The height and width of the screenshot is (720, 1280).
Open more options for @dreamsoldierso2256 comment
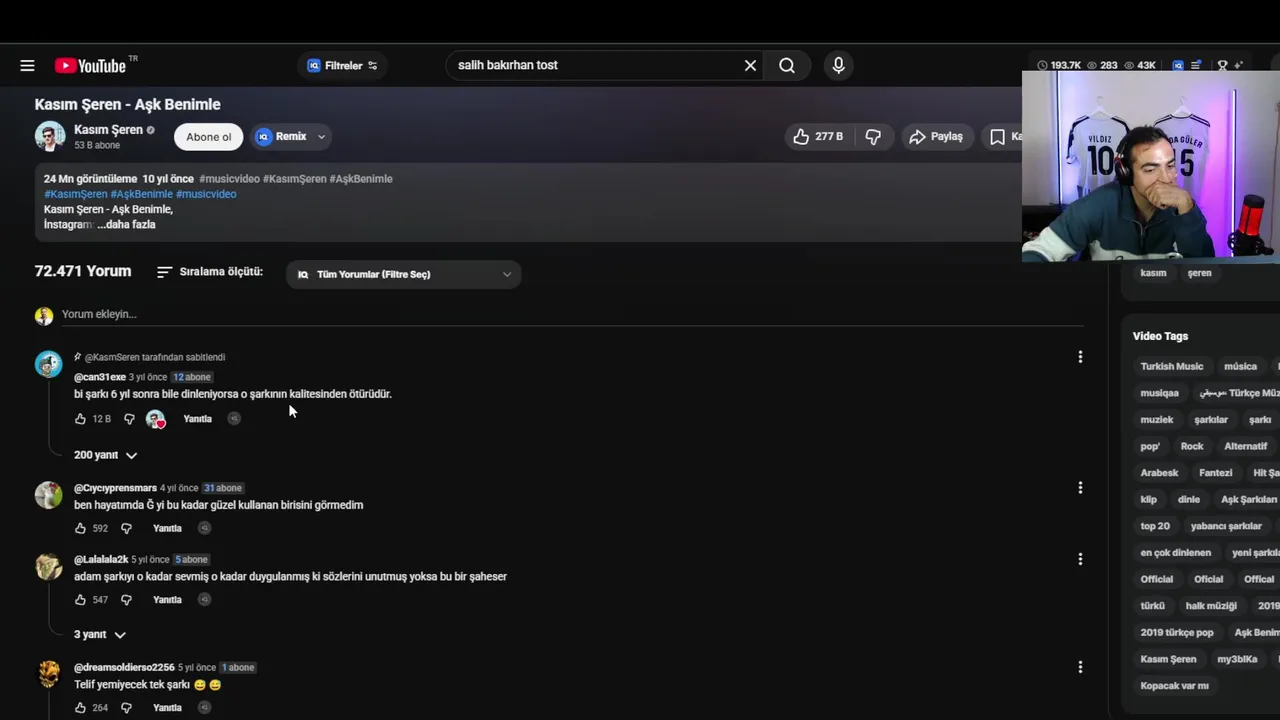1080,667
